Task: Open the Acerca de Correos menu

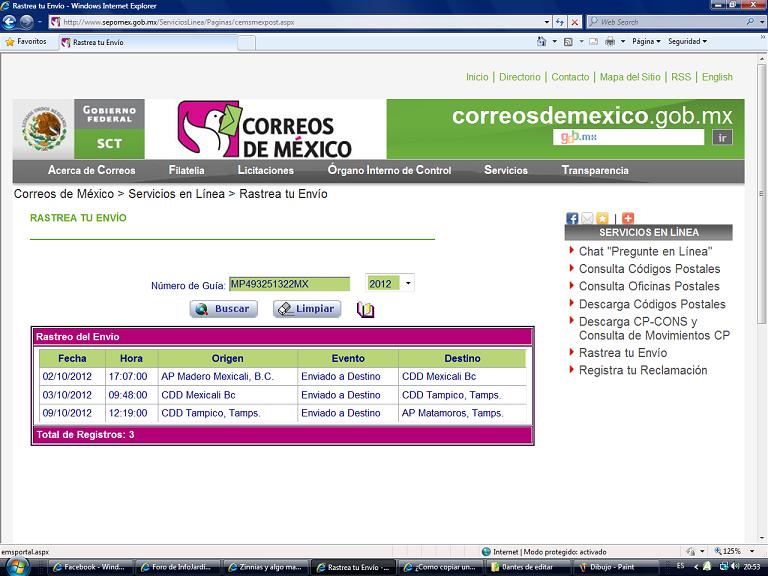Action: [92, 170]
